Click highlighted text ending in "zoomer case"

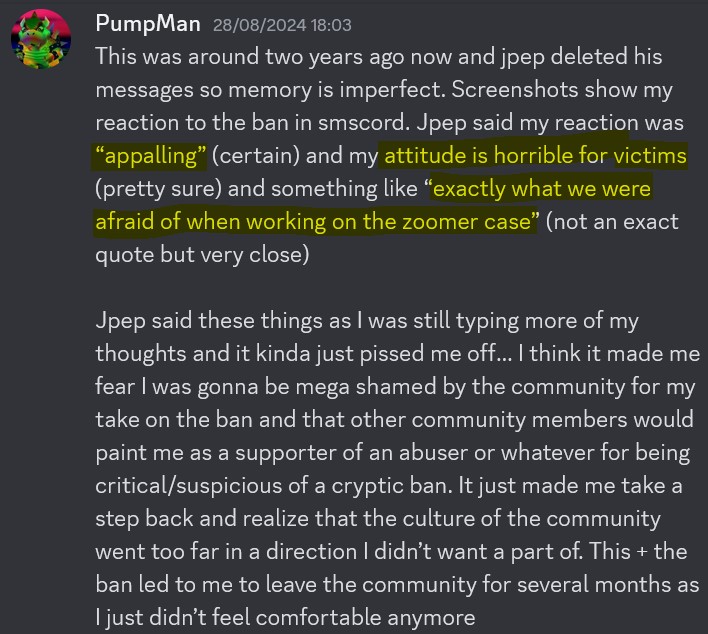315,222
